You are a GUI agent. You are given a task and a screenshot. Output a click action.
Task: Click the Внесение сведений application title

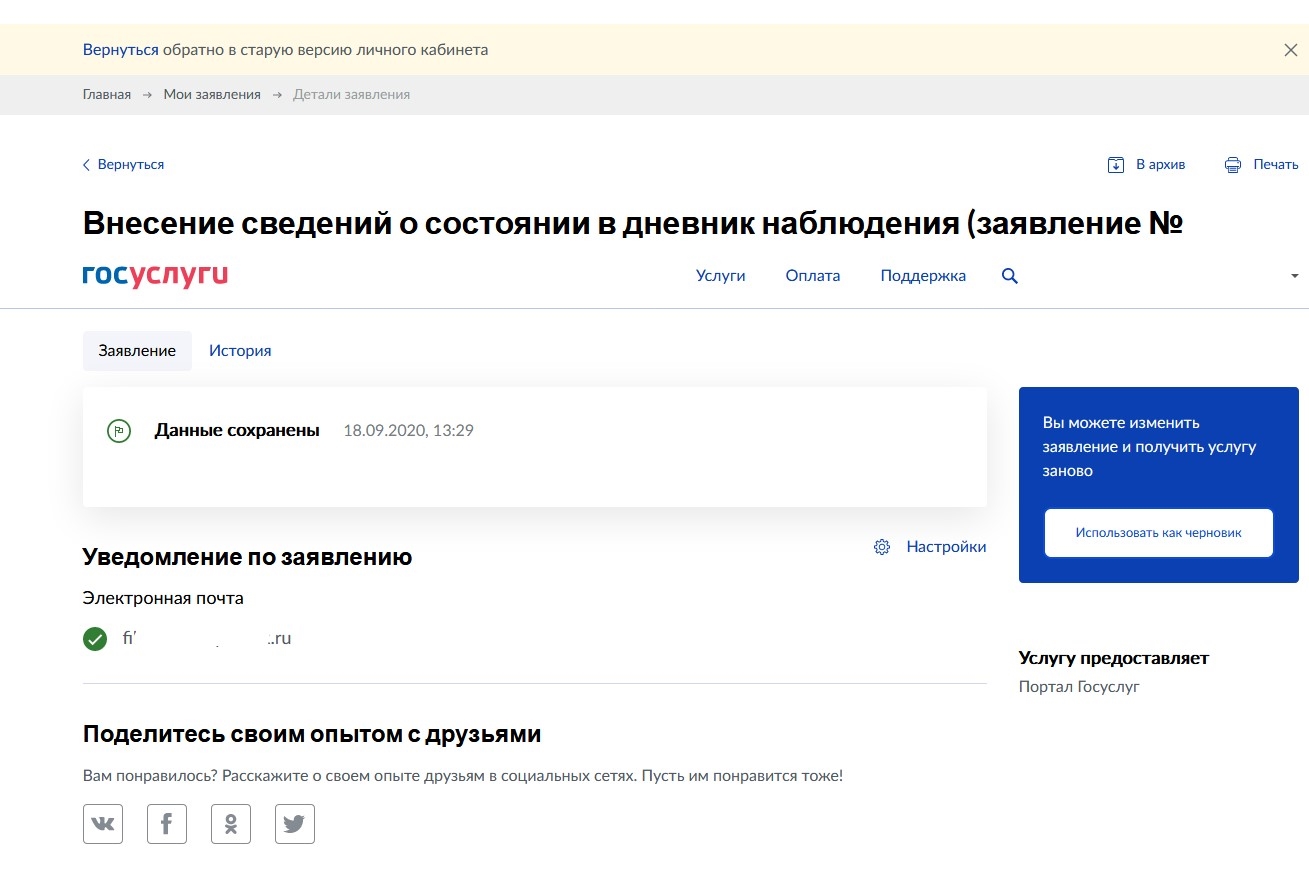coord(634,223)
